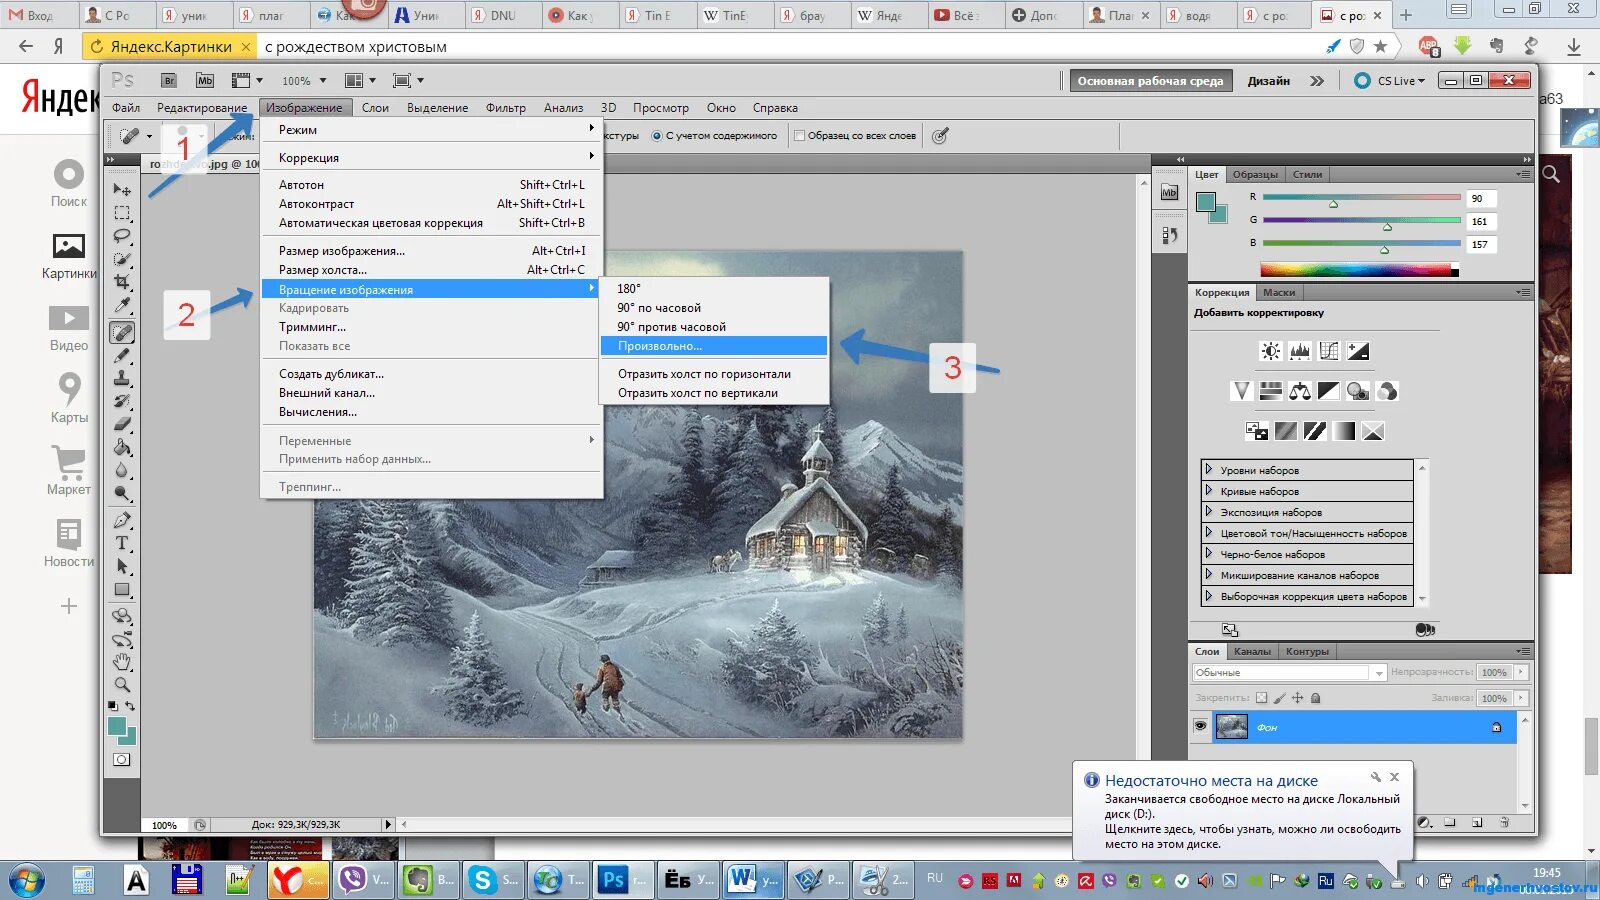Click the Фон layer thumbnail

point(1231,727)
